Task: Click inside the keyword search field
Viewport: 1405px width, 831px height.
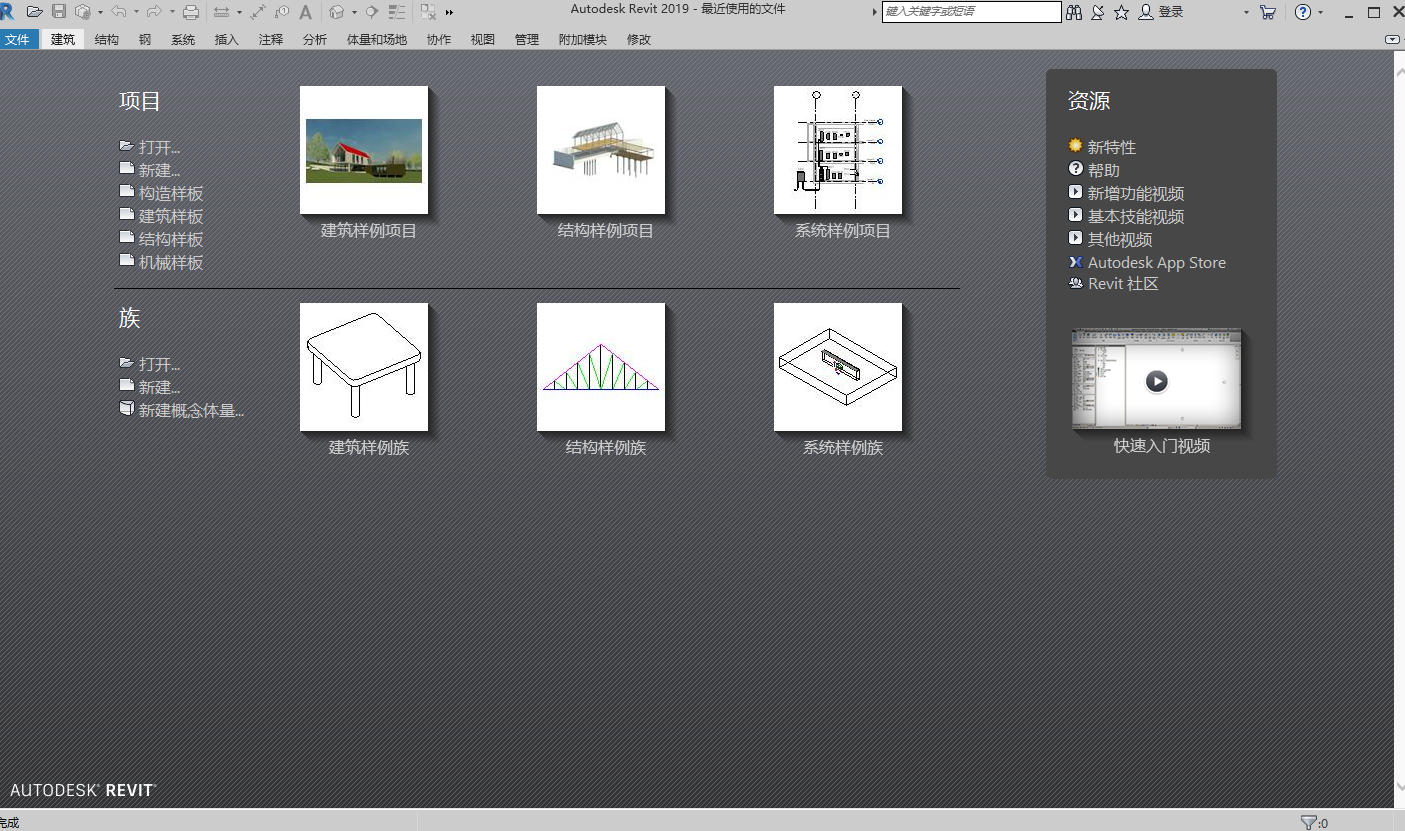Action: click(x=968, y=12)
